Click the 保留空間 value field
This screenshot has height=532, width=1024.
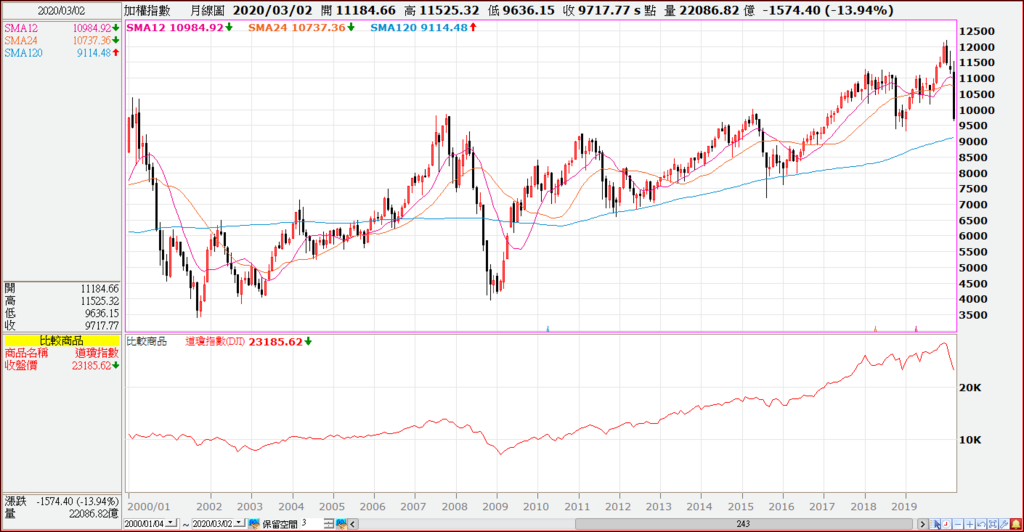(311, 523)
